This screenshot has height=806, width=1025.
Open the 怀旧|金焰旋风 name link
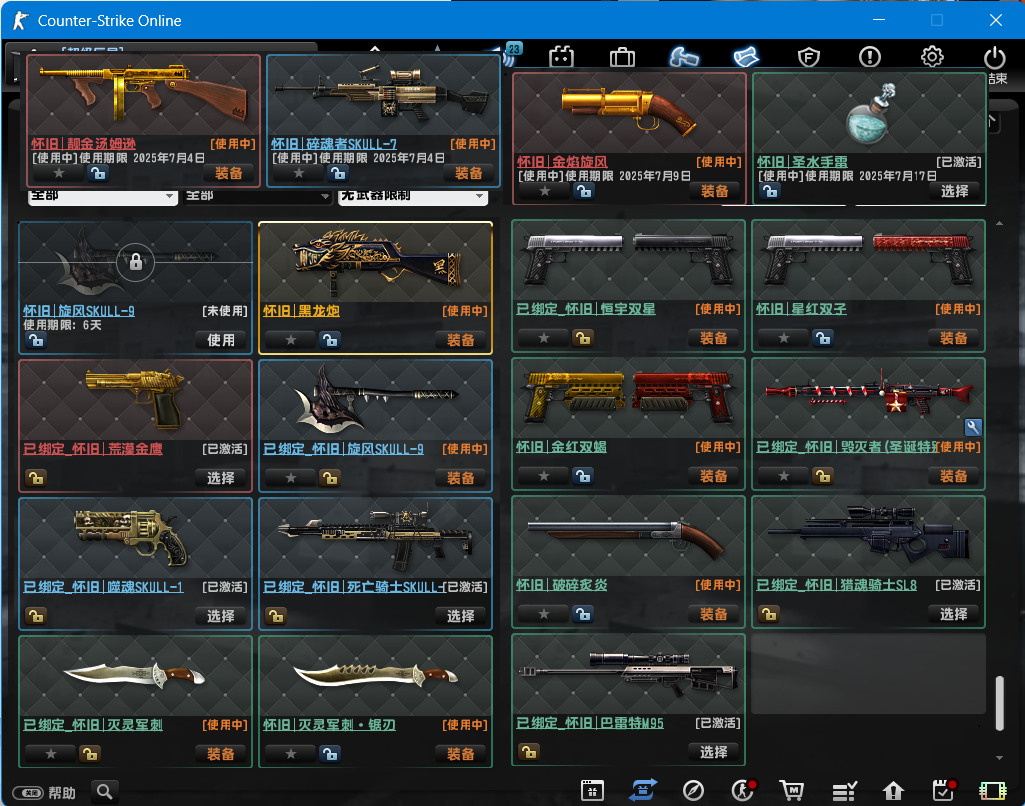pyautogui.click(x=562, y=161)
